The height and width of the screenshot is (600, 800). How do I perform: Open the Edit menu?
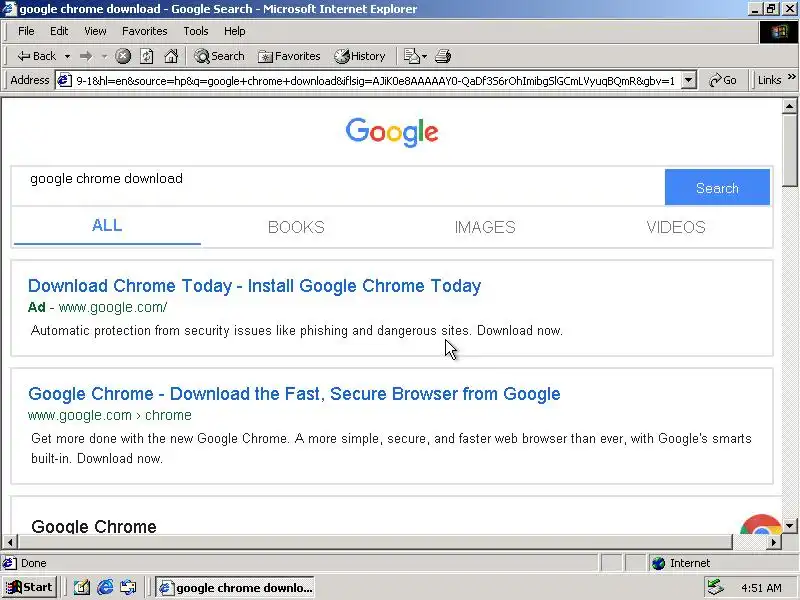(59, 31)
